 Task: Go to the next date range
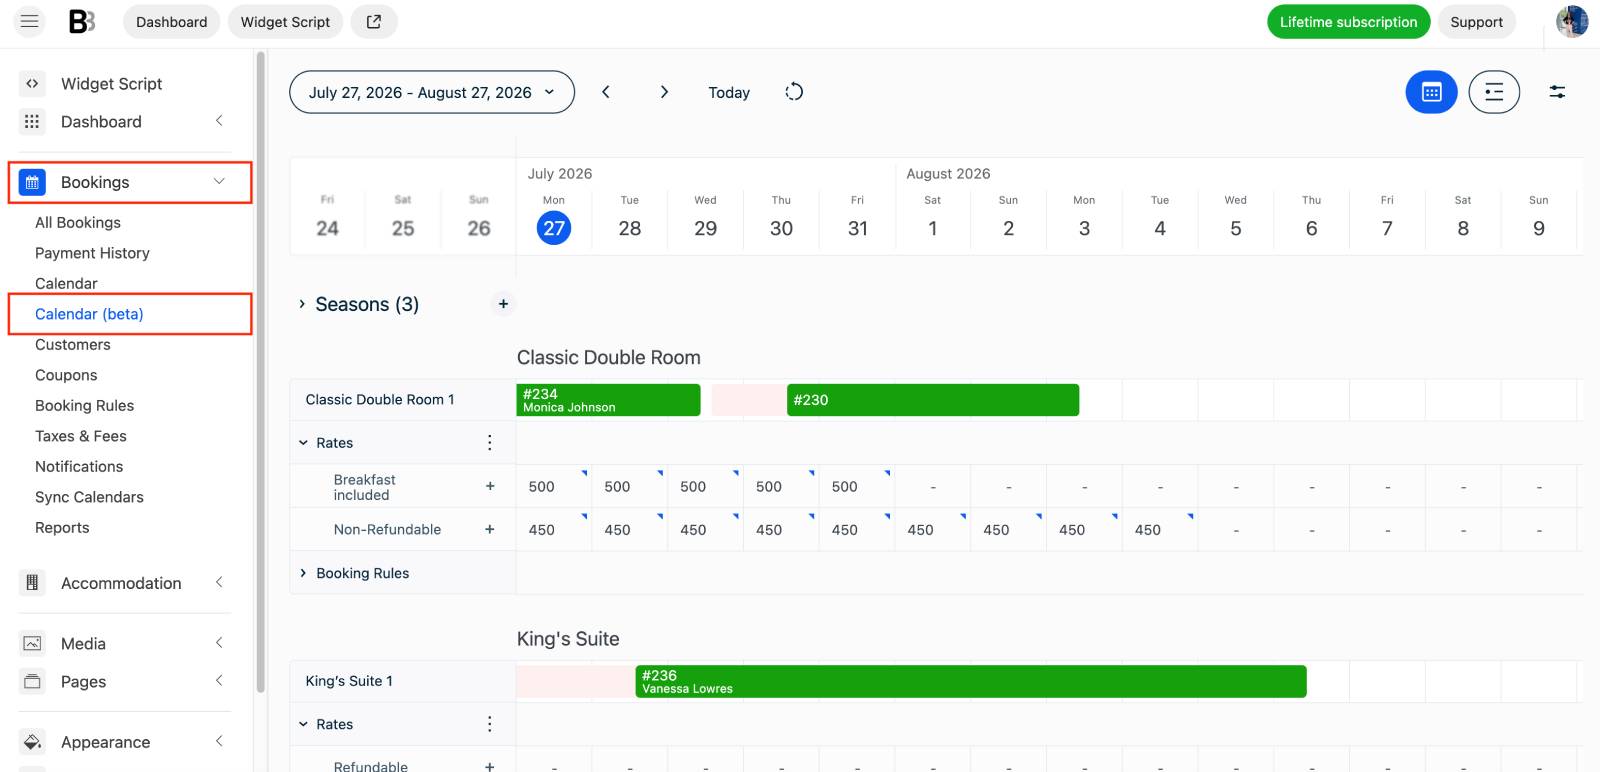664,92
